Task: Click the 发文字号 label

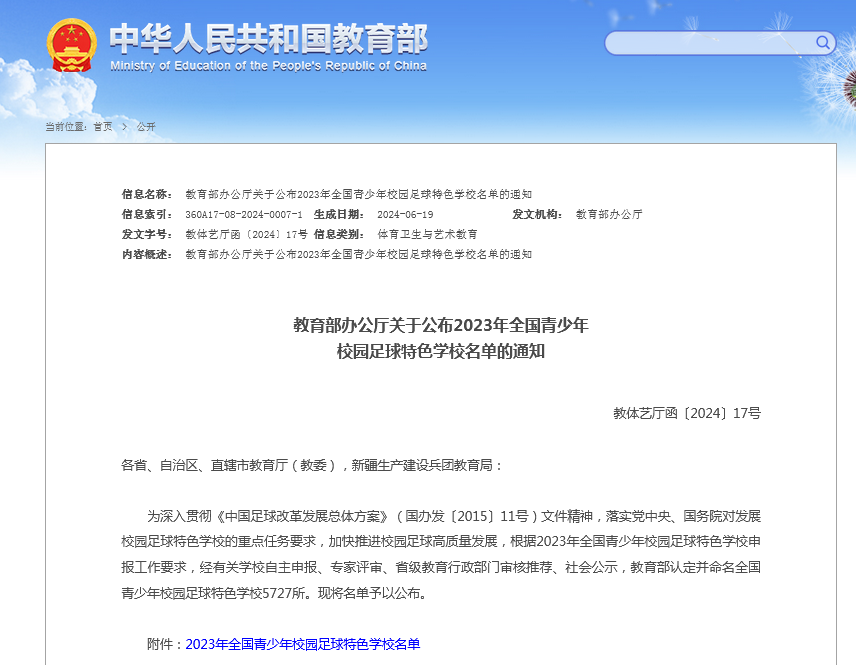Action: (x=147, y=234)
